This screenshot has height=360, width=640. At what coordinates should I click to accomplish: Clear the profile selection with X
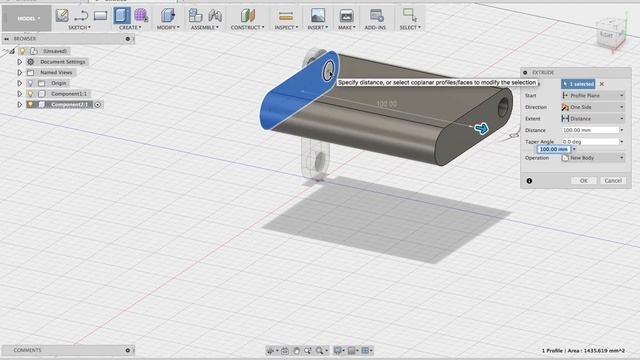pyautogui.click(x=602, y=84)
